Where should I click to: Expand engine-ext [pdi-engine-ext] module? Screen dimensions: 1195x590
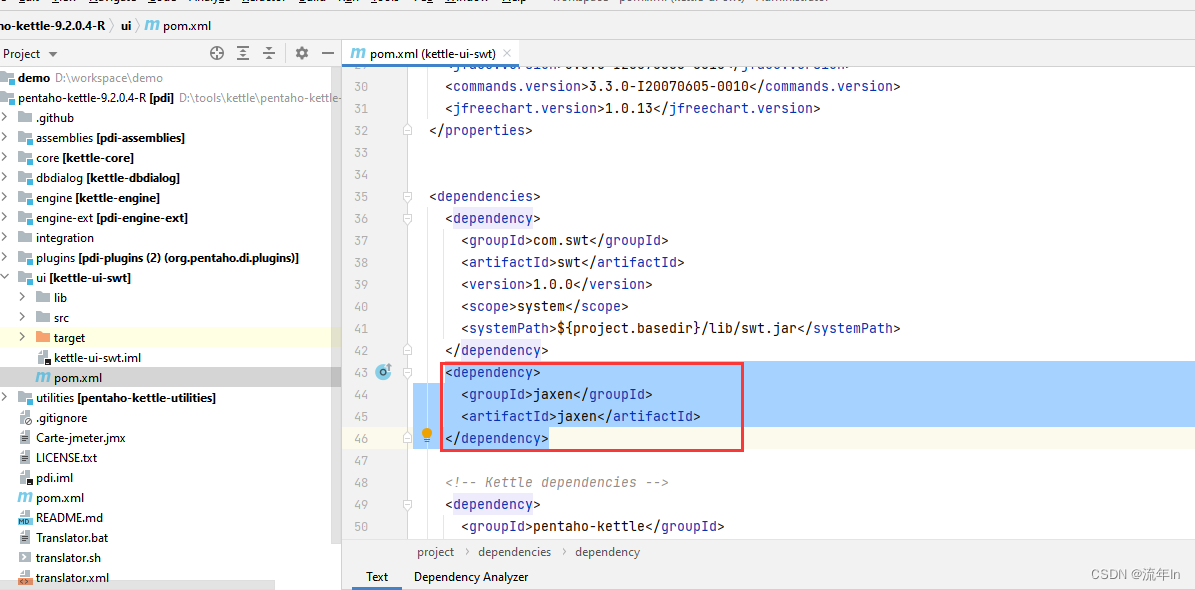pos(5,217)
